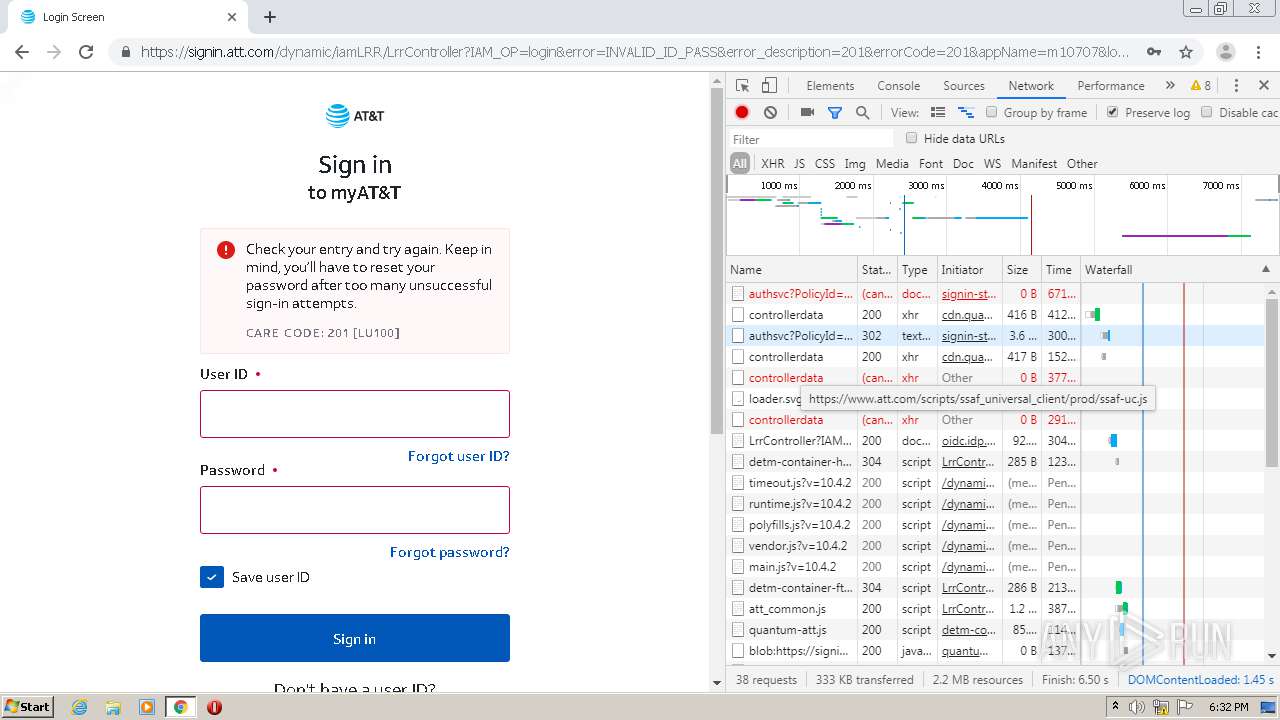Expand more DevTools tabs with chevron
Screen dimensions: 1280x720
pyautogui.click(x=1170, y=86)
